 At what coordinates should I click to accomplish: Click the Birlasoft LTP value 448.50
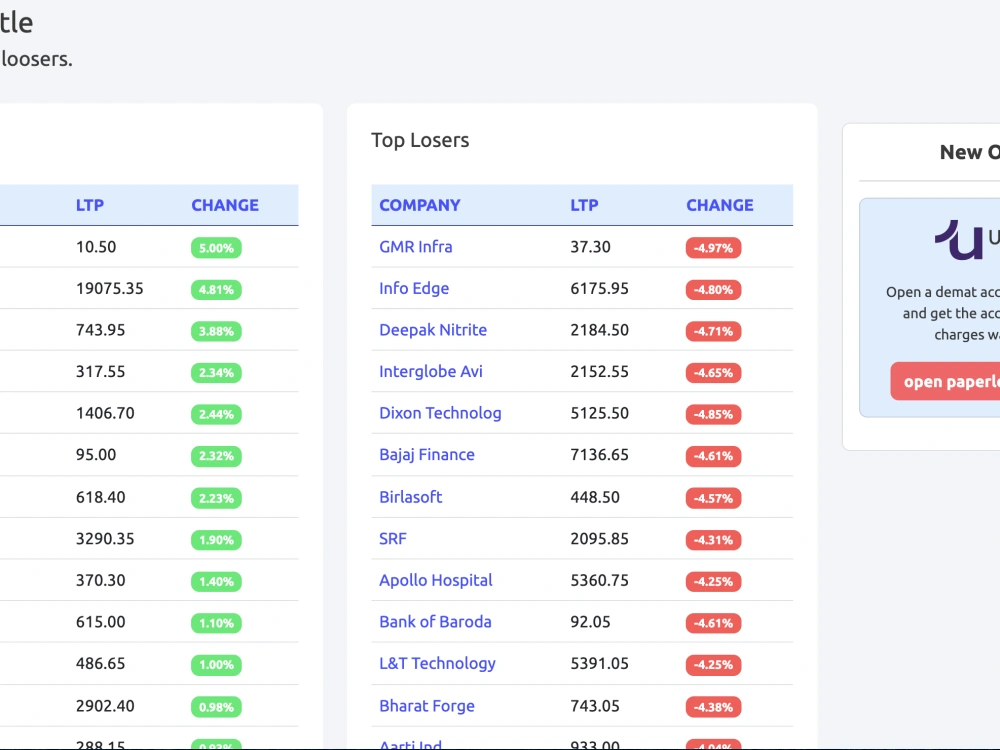(x=595, y=497)
